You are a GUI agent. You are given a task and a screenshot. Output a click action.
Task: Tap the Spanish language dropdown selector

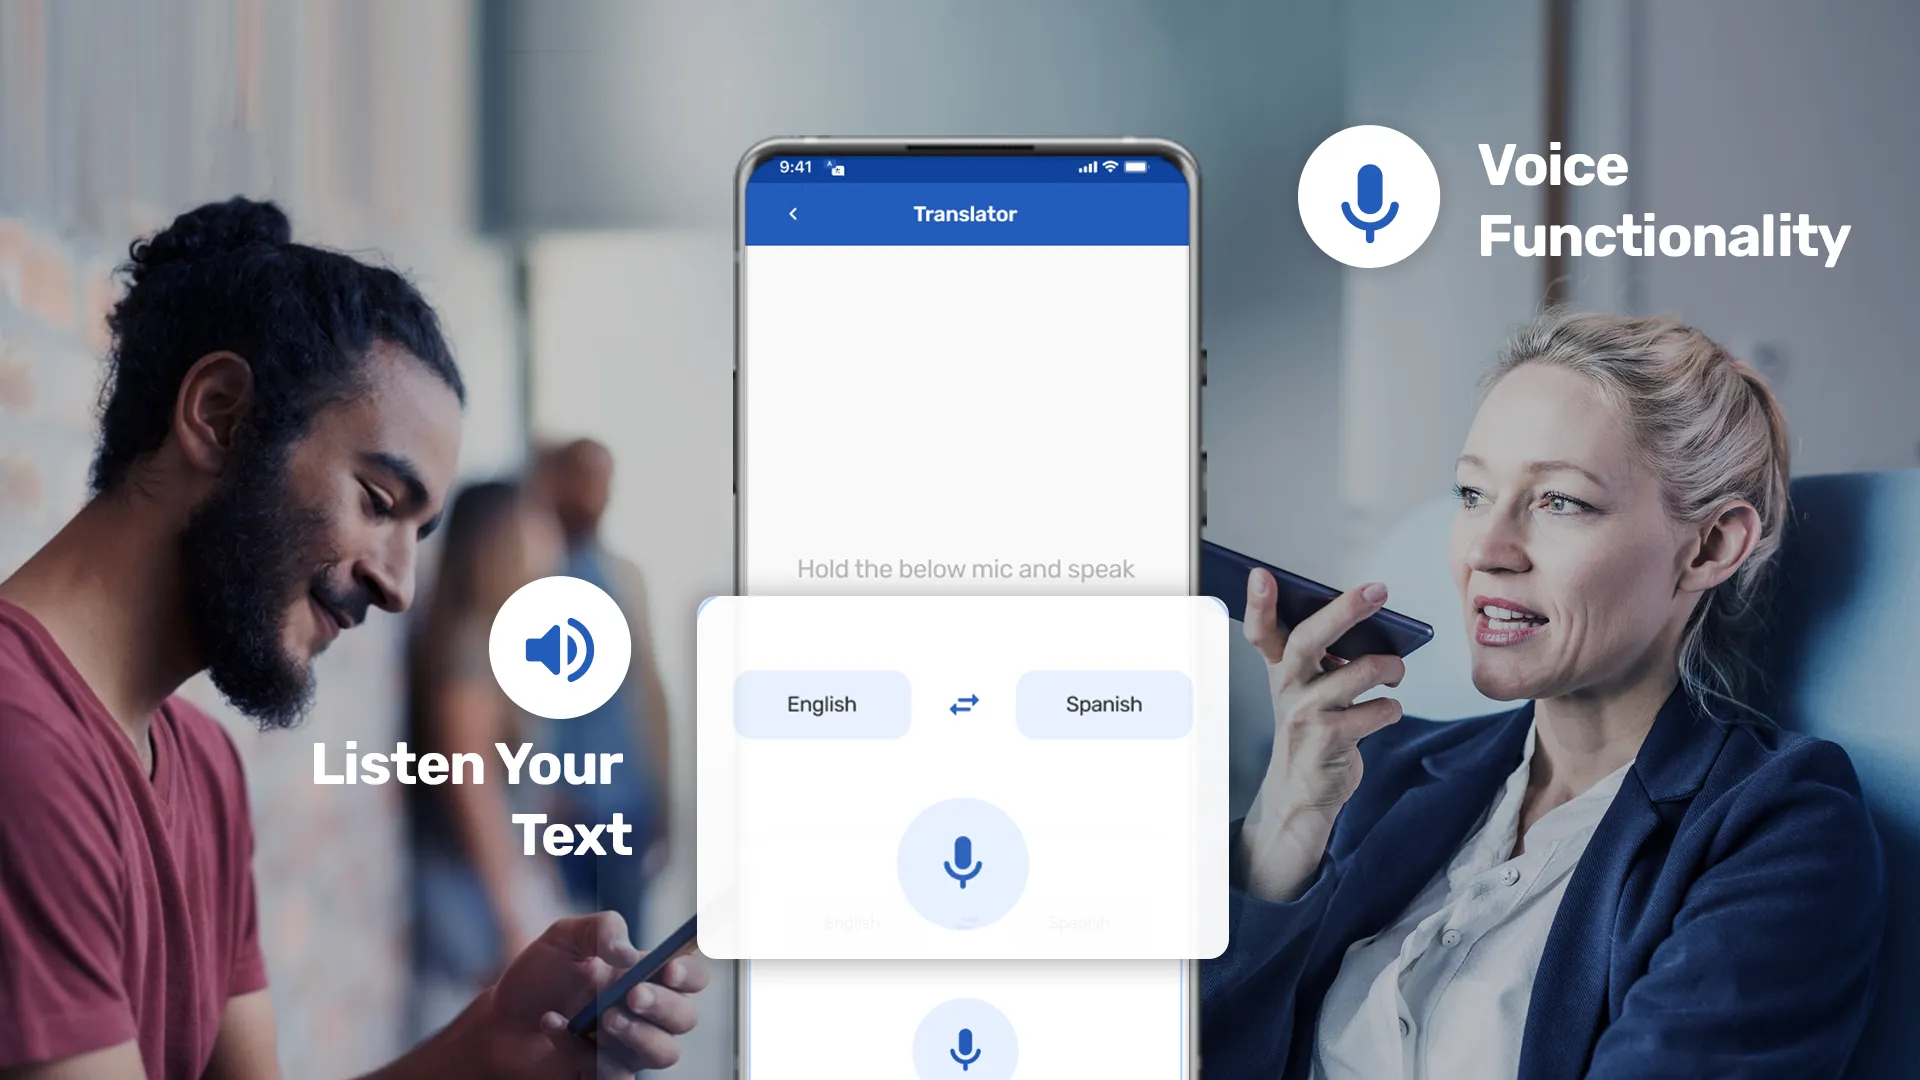pos(1102,703)
